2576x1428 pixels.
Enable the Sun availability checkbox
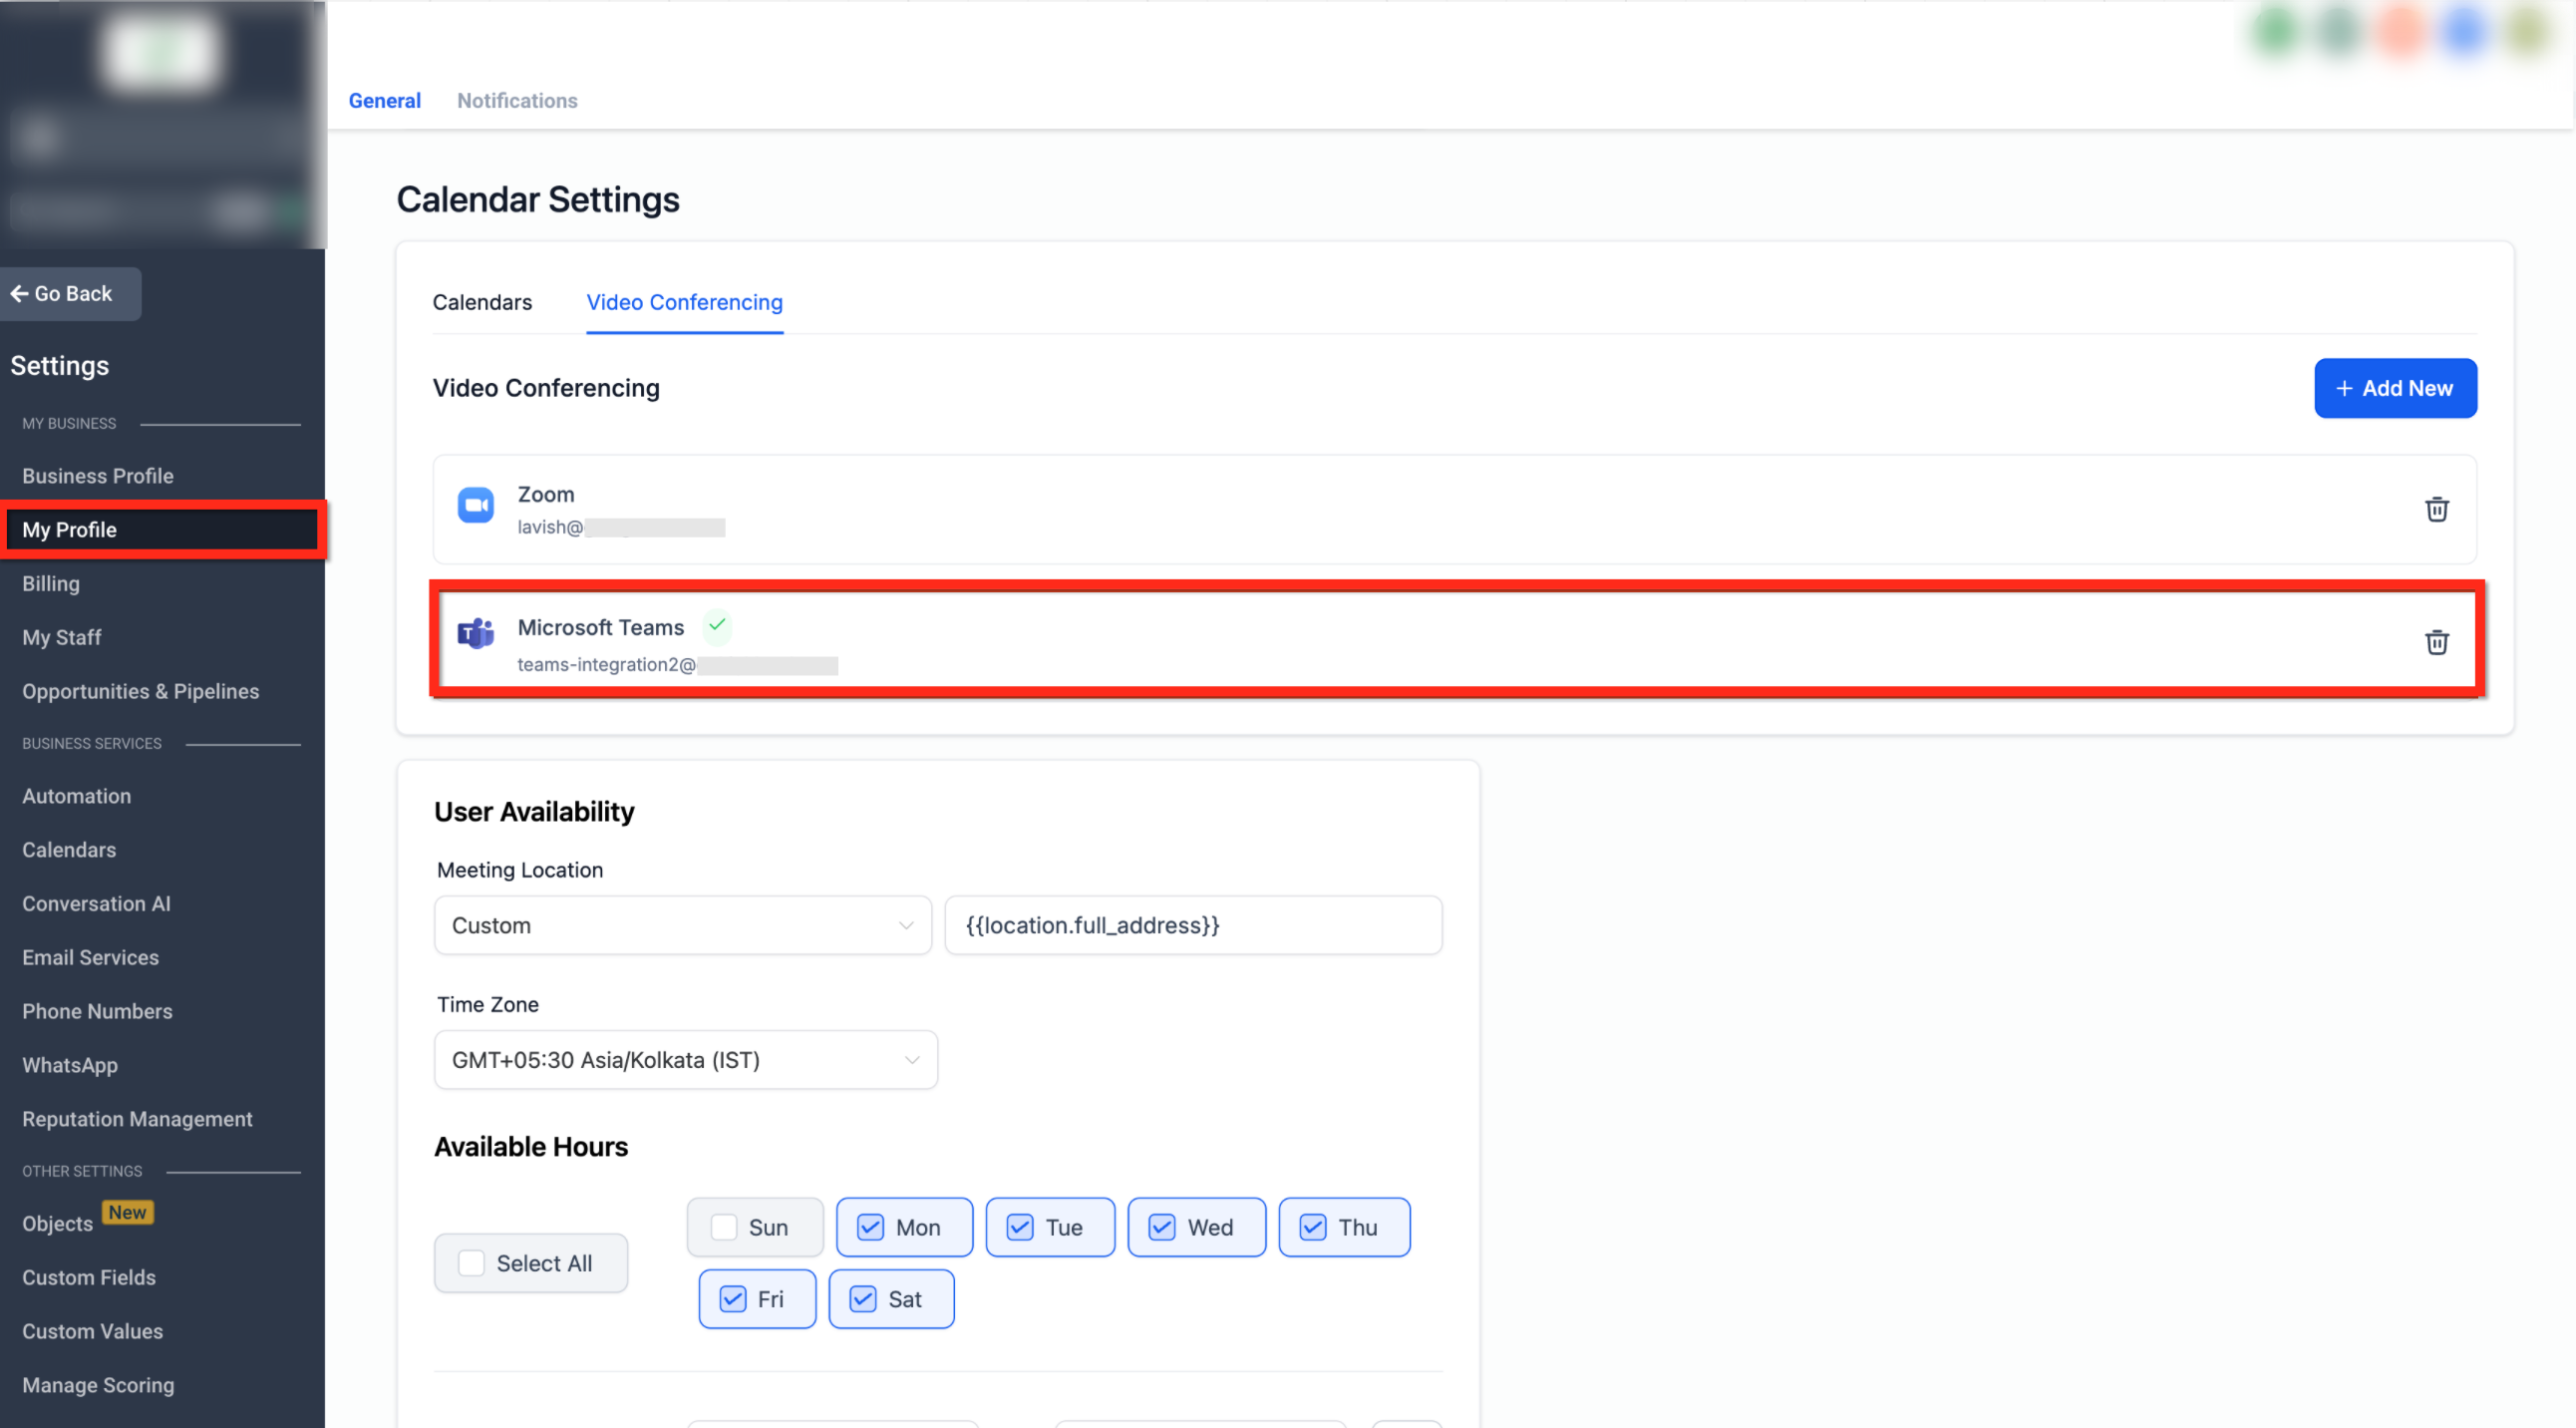click(x=724, y=1227)
